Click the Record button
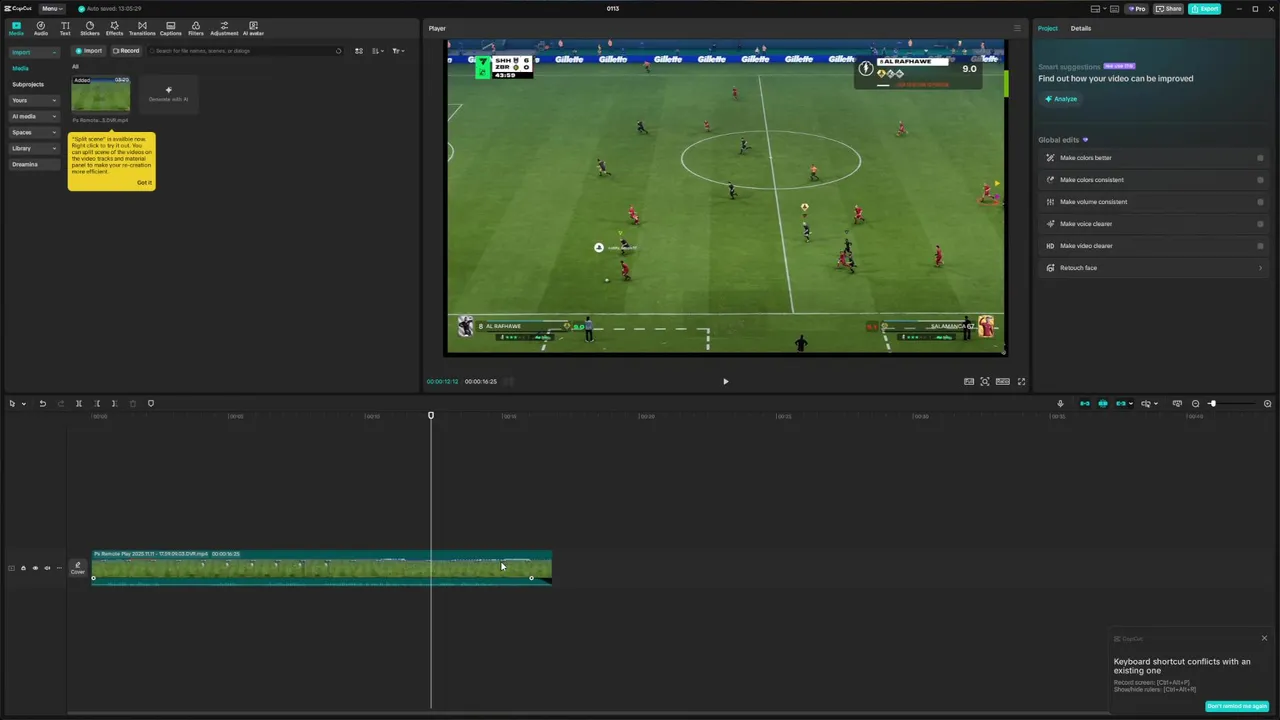Image resolution: width=1280 pixels, height=720 pixels. (x=126, y=51)
